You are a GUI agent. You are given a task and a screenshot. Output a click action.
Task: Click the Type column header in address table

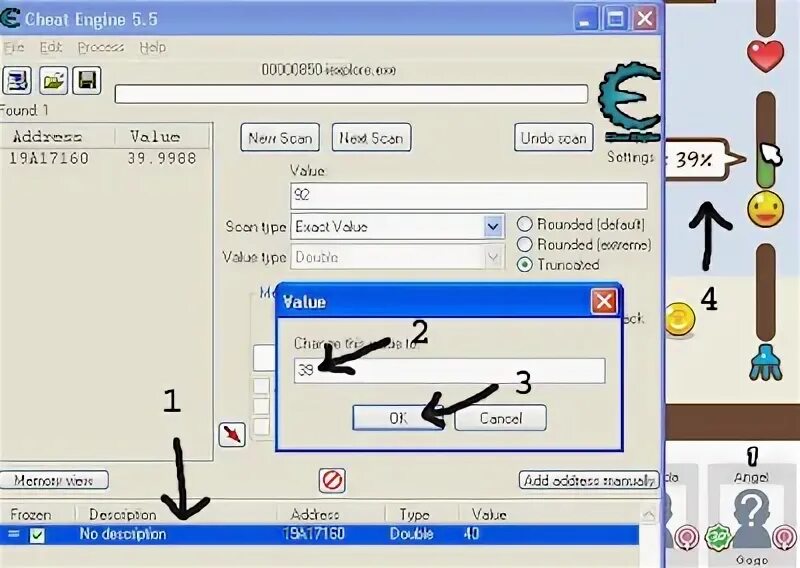(x=414, y=514)
